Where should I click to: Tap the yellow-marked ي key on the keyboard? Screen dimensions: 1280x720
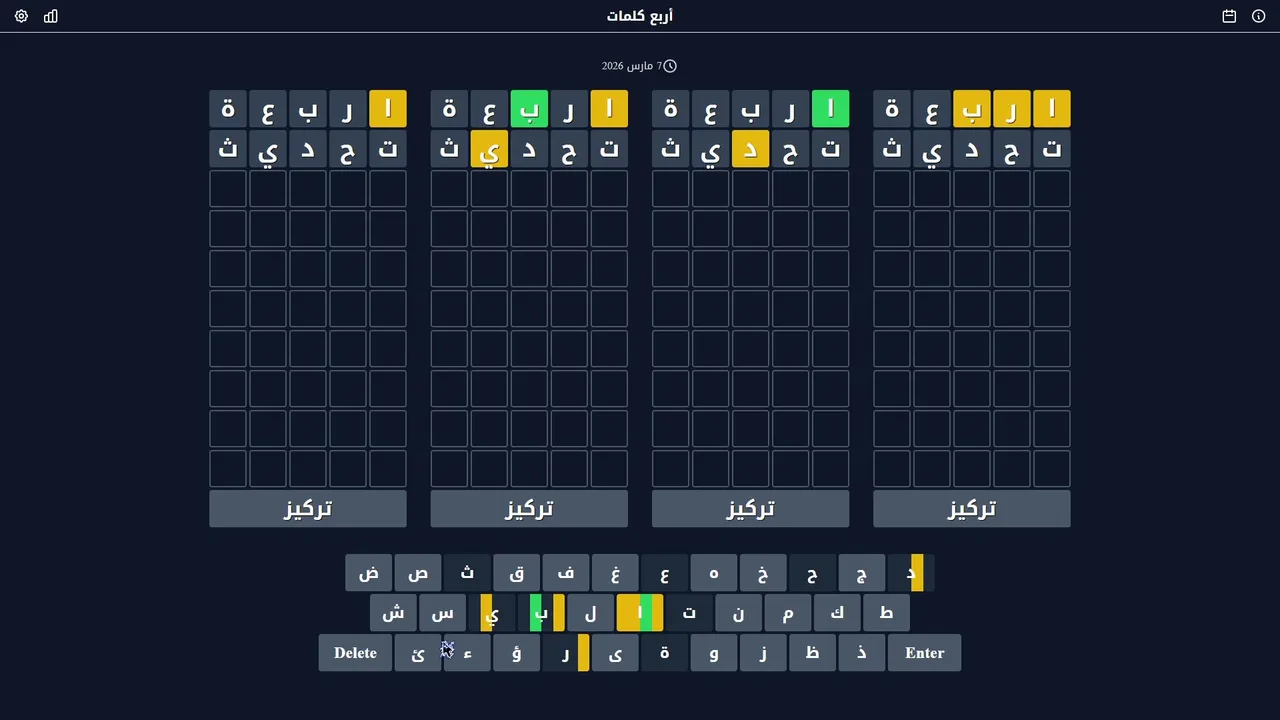click(491, 613)
